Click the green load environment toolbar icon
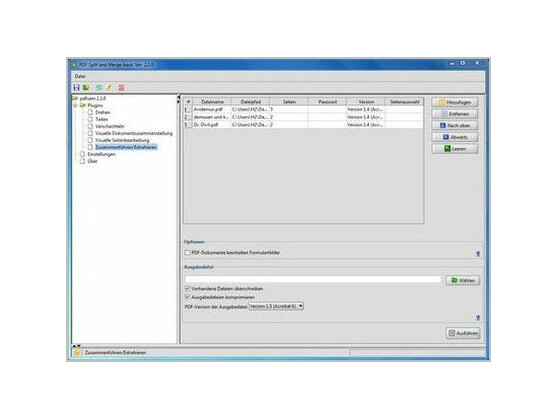The width and height of the screenshot is (557, 418). click(x=86, y=87)
